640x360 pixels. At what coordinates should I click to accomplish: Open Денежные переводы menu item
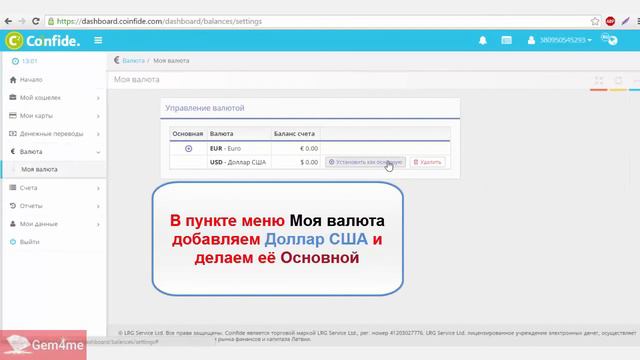pyautogui.click(x=51, y=133)
